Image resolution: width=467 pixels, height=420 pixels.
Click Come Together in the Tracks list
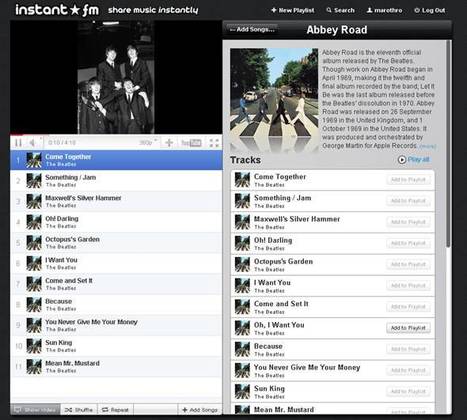280,177
